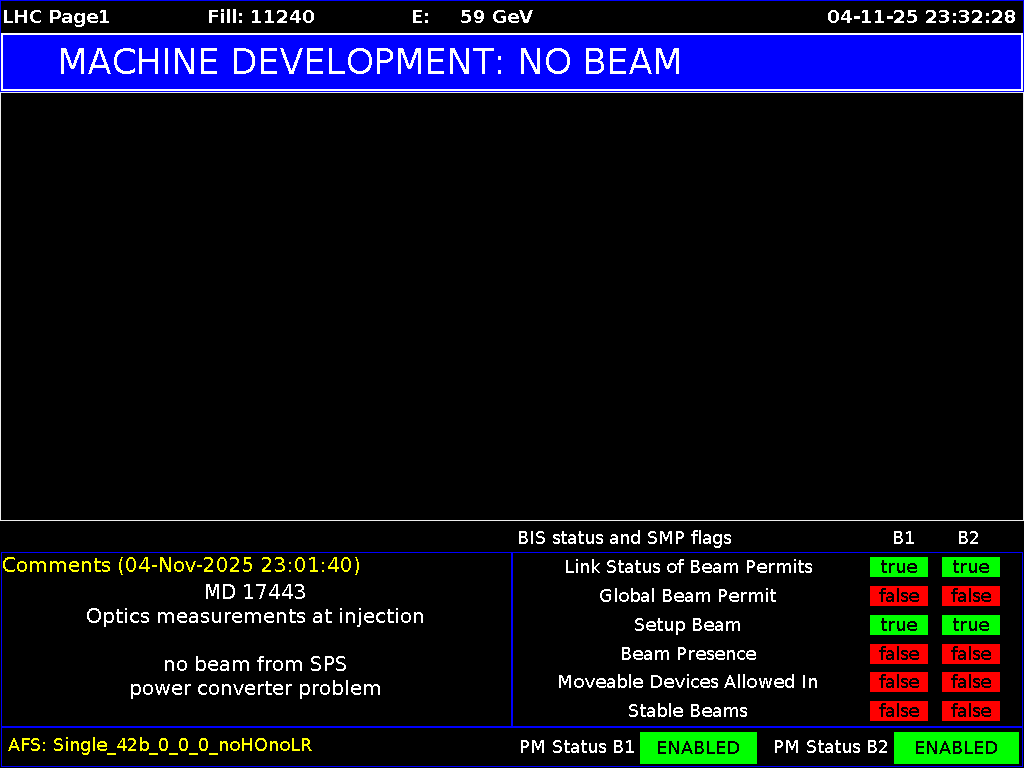Select the B2 Stable Beams false indicator

[970, 711]
